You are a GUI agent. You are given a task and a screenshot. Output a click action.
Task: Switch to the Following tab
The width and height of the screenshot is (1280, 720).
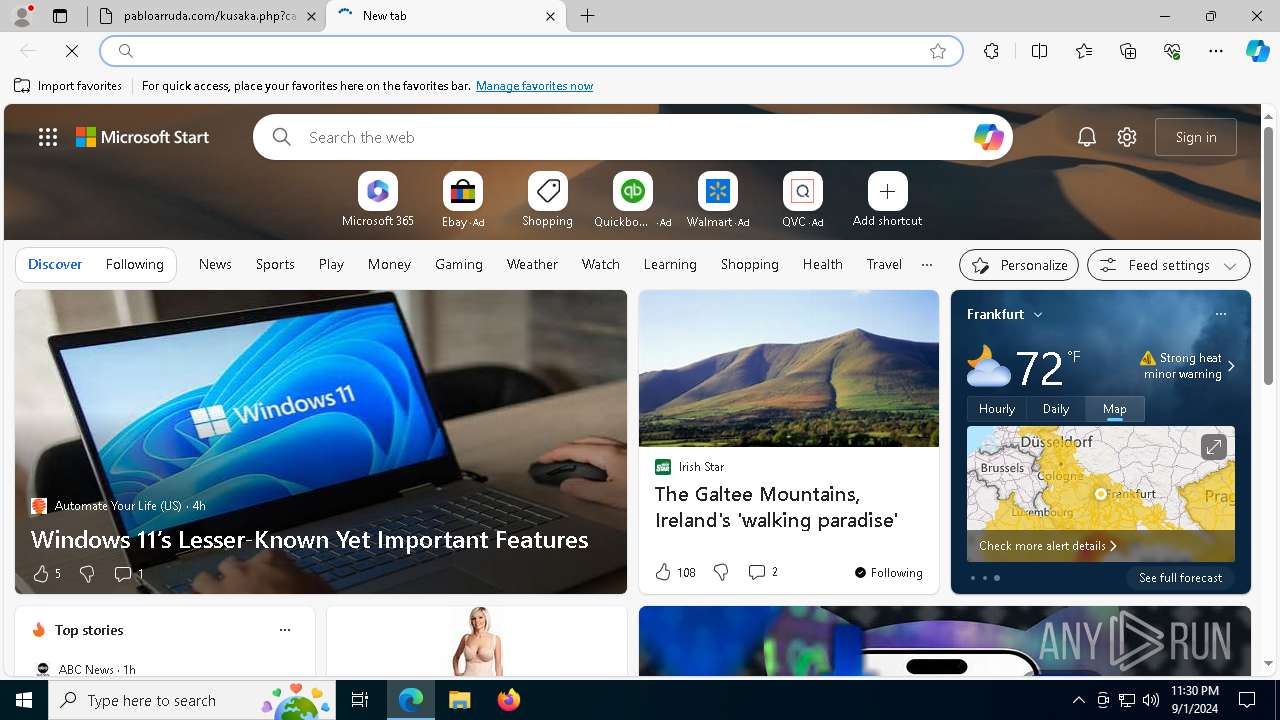134,264
